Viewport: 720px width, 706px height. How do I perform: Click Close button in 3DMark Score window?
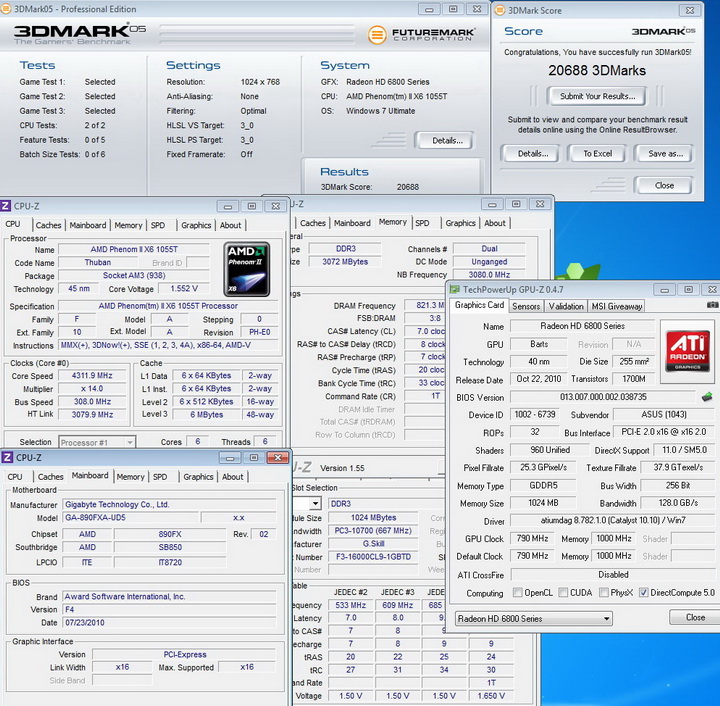[664, 185]
